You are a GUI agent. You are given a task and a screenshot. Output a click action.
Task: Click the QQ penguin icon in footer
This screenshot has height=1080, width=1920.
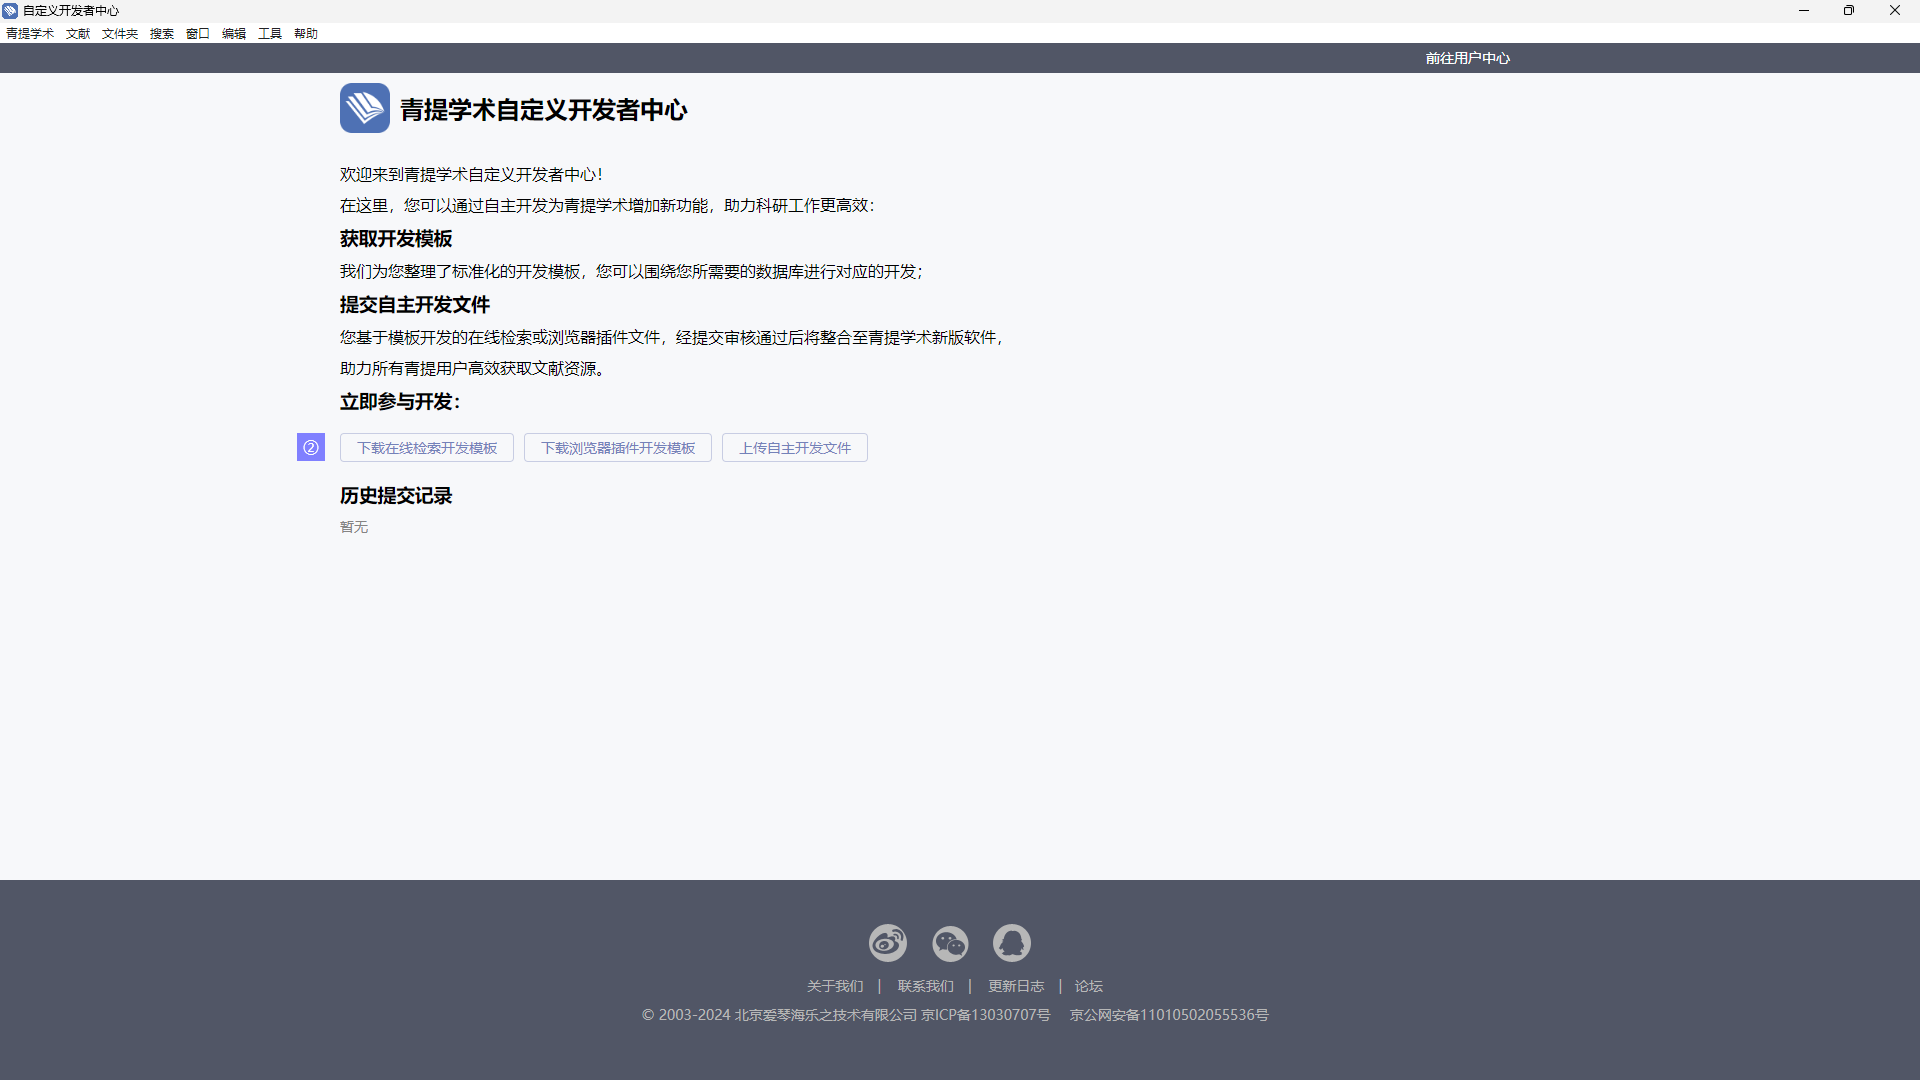tap(1011, 943)
